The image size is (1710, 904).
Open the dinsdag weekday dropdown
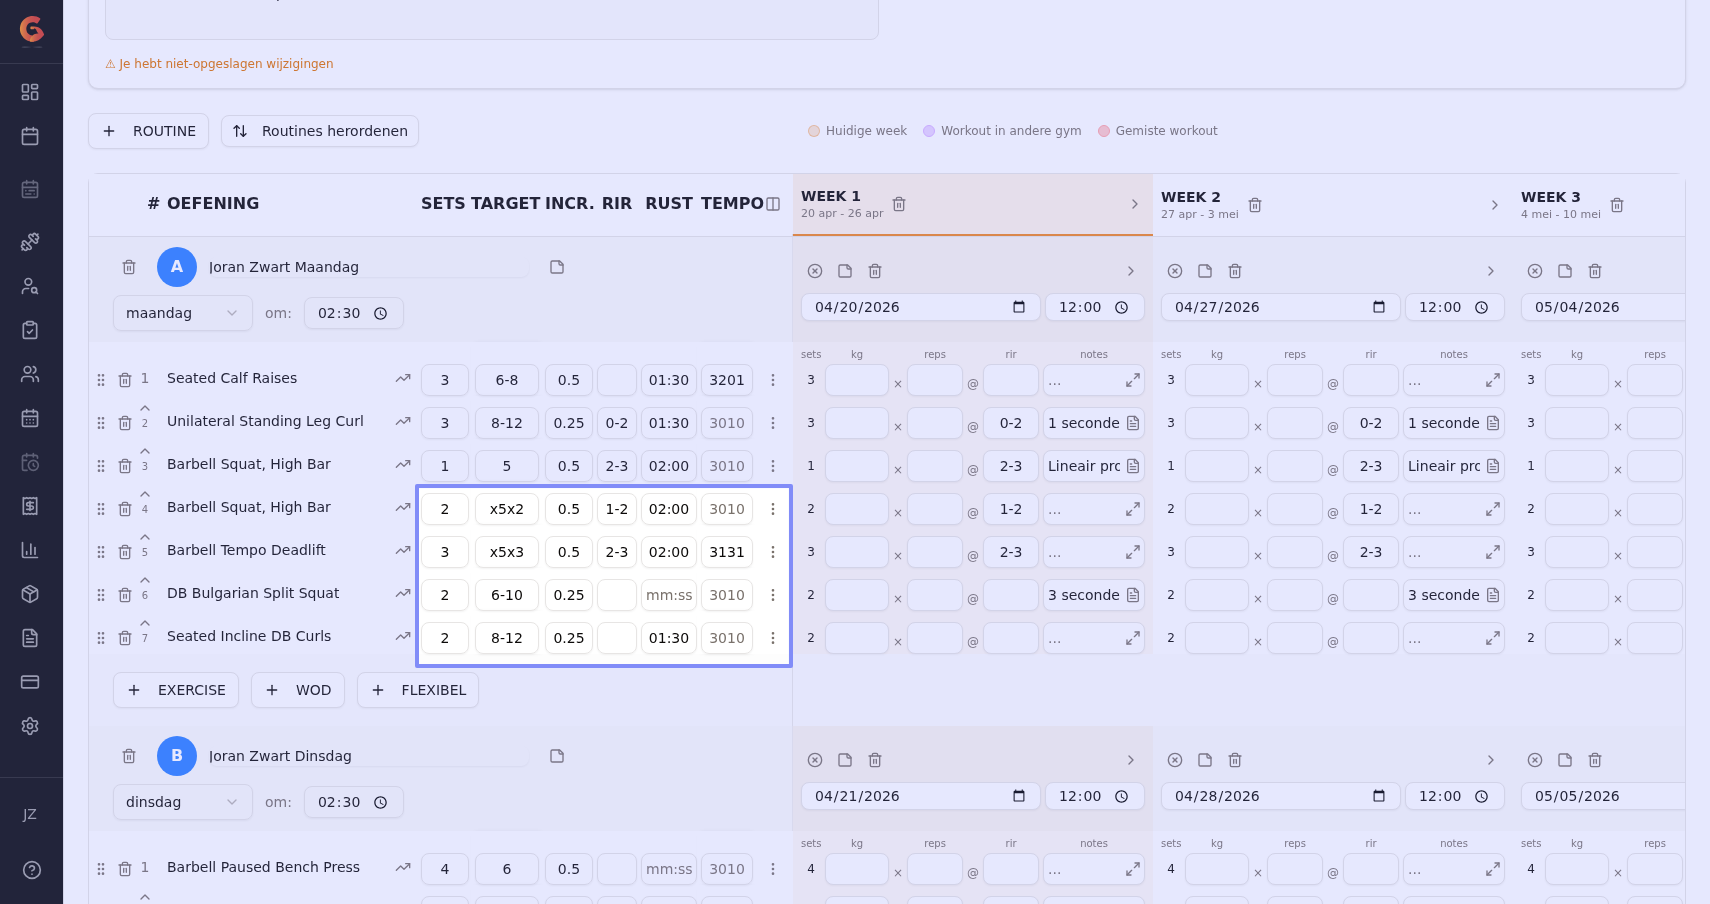click(x=182, y=802)
